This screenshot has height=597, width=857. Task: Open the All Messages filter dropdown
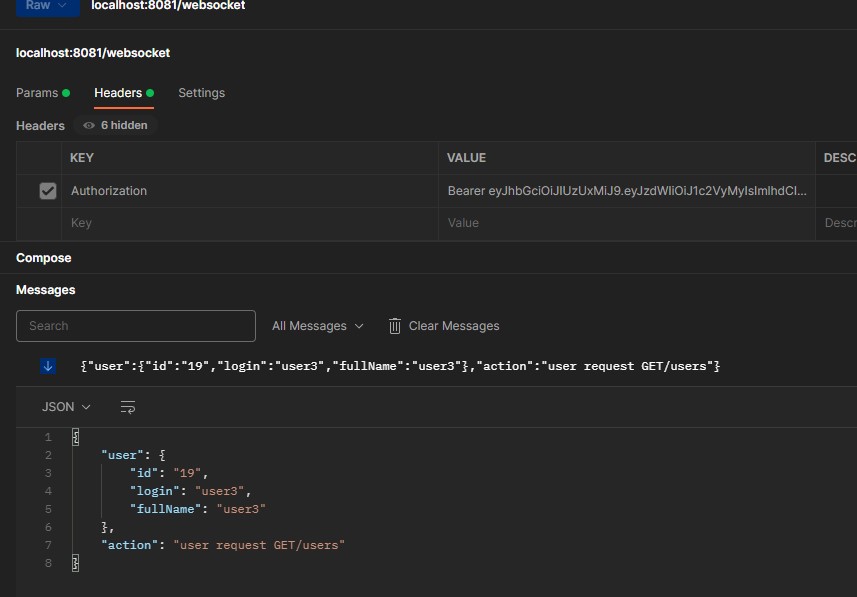(x=318, y=326)
